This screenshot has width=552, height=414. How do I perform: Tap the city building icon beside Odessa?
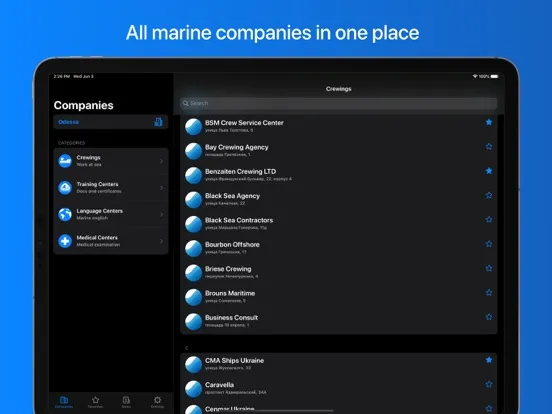tap(158, 122)
